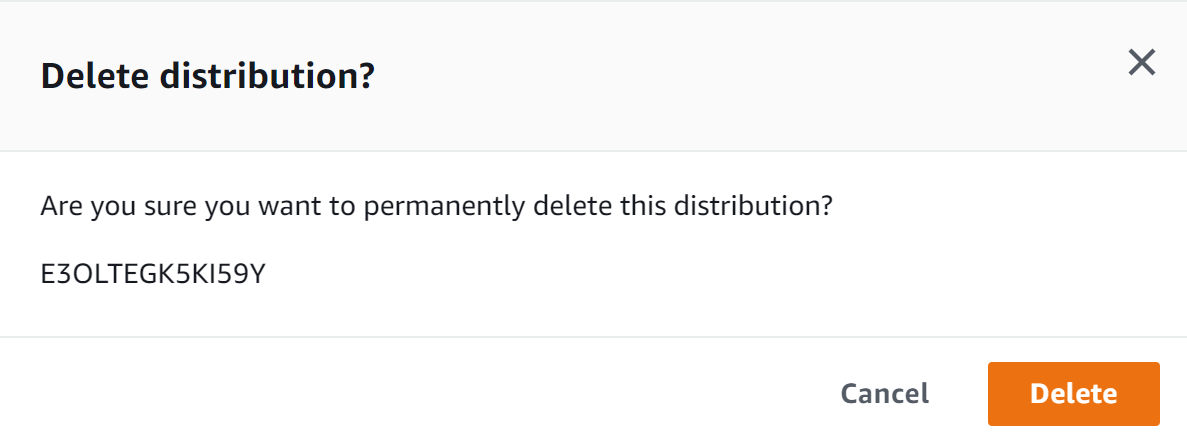Click the "Delete distribution?" dialog heading
Screen dimensions: 1187x443
pos(207,76)
